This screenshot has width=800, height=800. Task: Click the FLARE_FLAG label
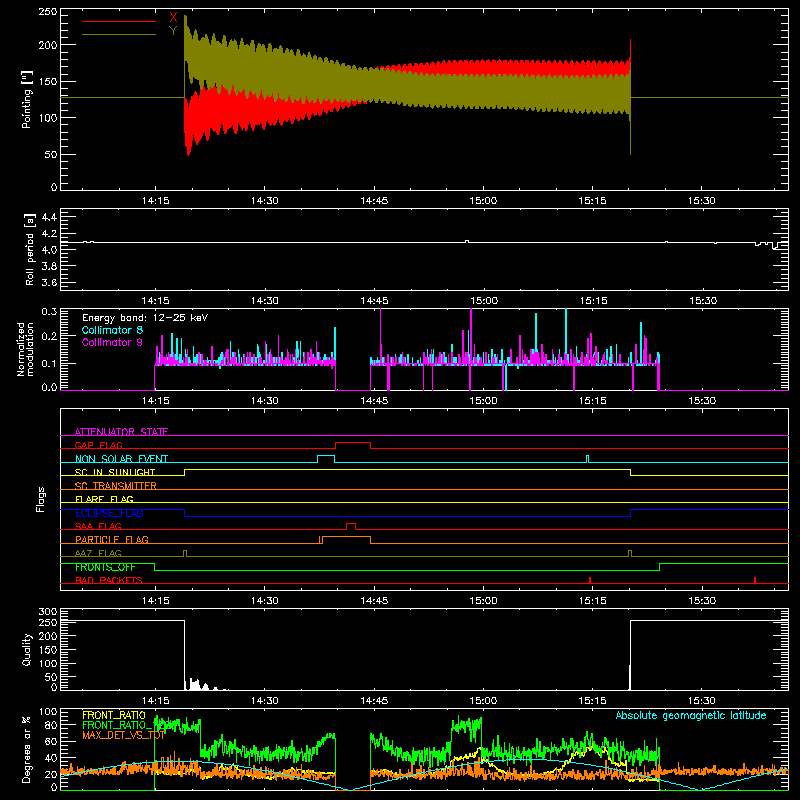[x=104, y=499]
